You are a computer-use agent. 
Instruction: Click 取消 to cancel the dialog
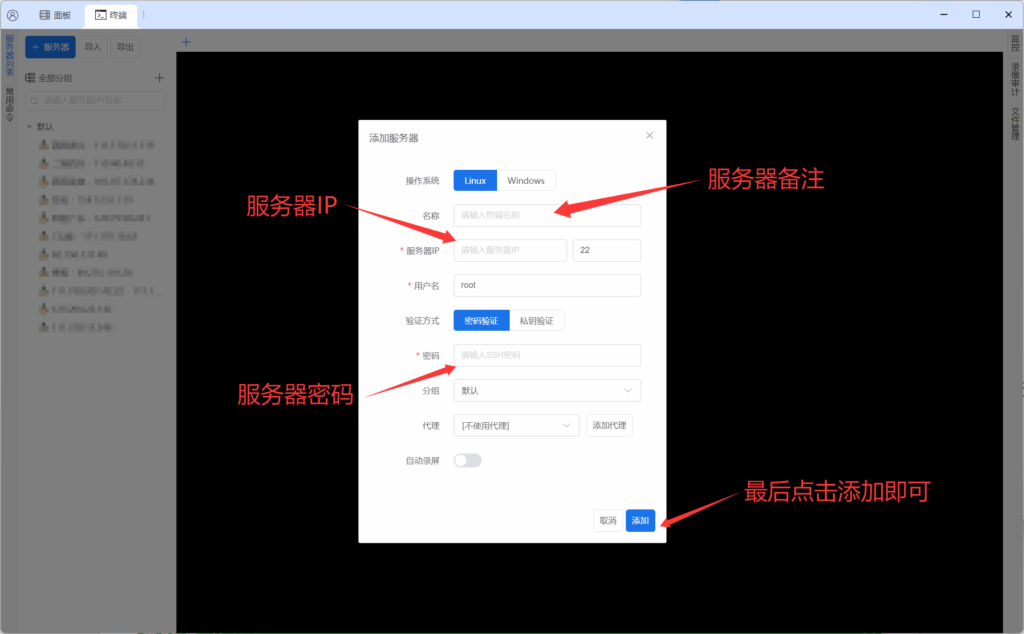click(x=608, y=520)
